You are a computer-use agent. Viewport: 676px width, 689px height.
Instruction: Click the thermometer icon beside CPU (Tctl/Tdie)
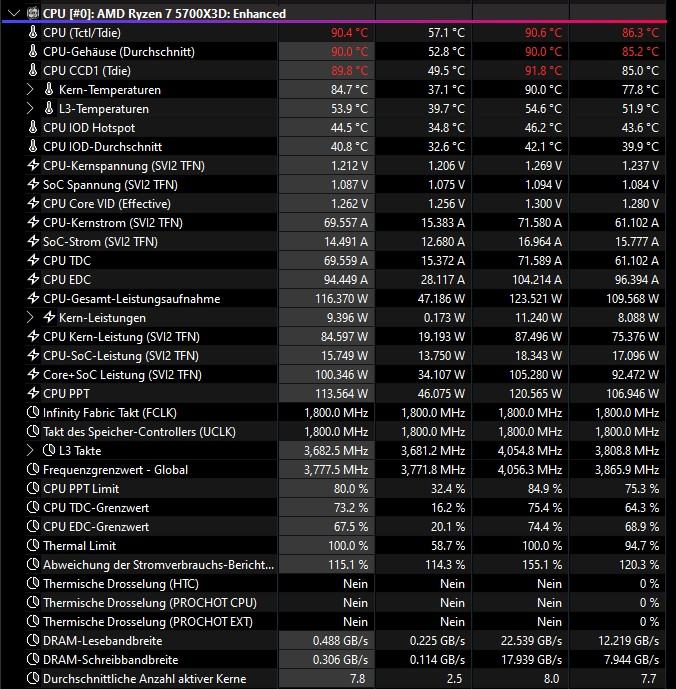point(33,33)
